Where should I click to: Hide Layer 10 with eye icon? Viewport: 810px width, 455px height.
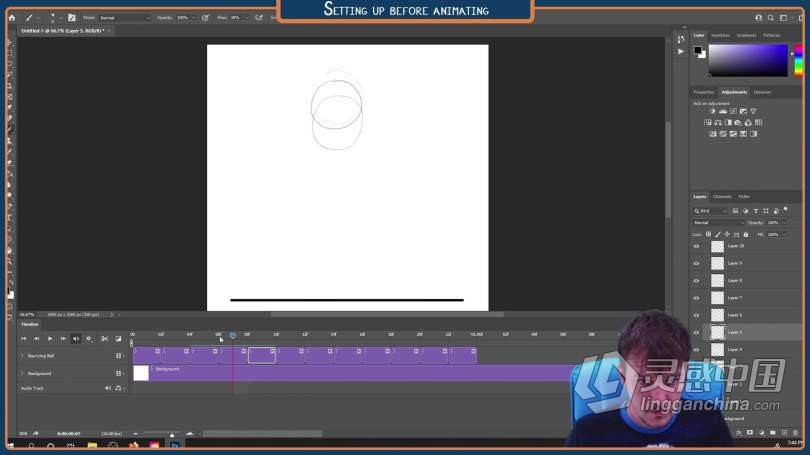(x=696, y=246)
